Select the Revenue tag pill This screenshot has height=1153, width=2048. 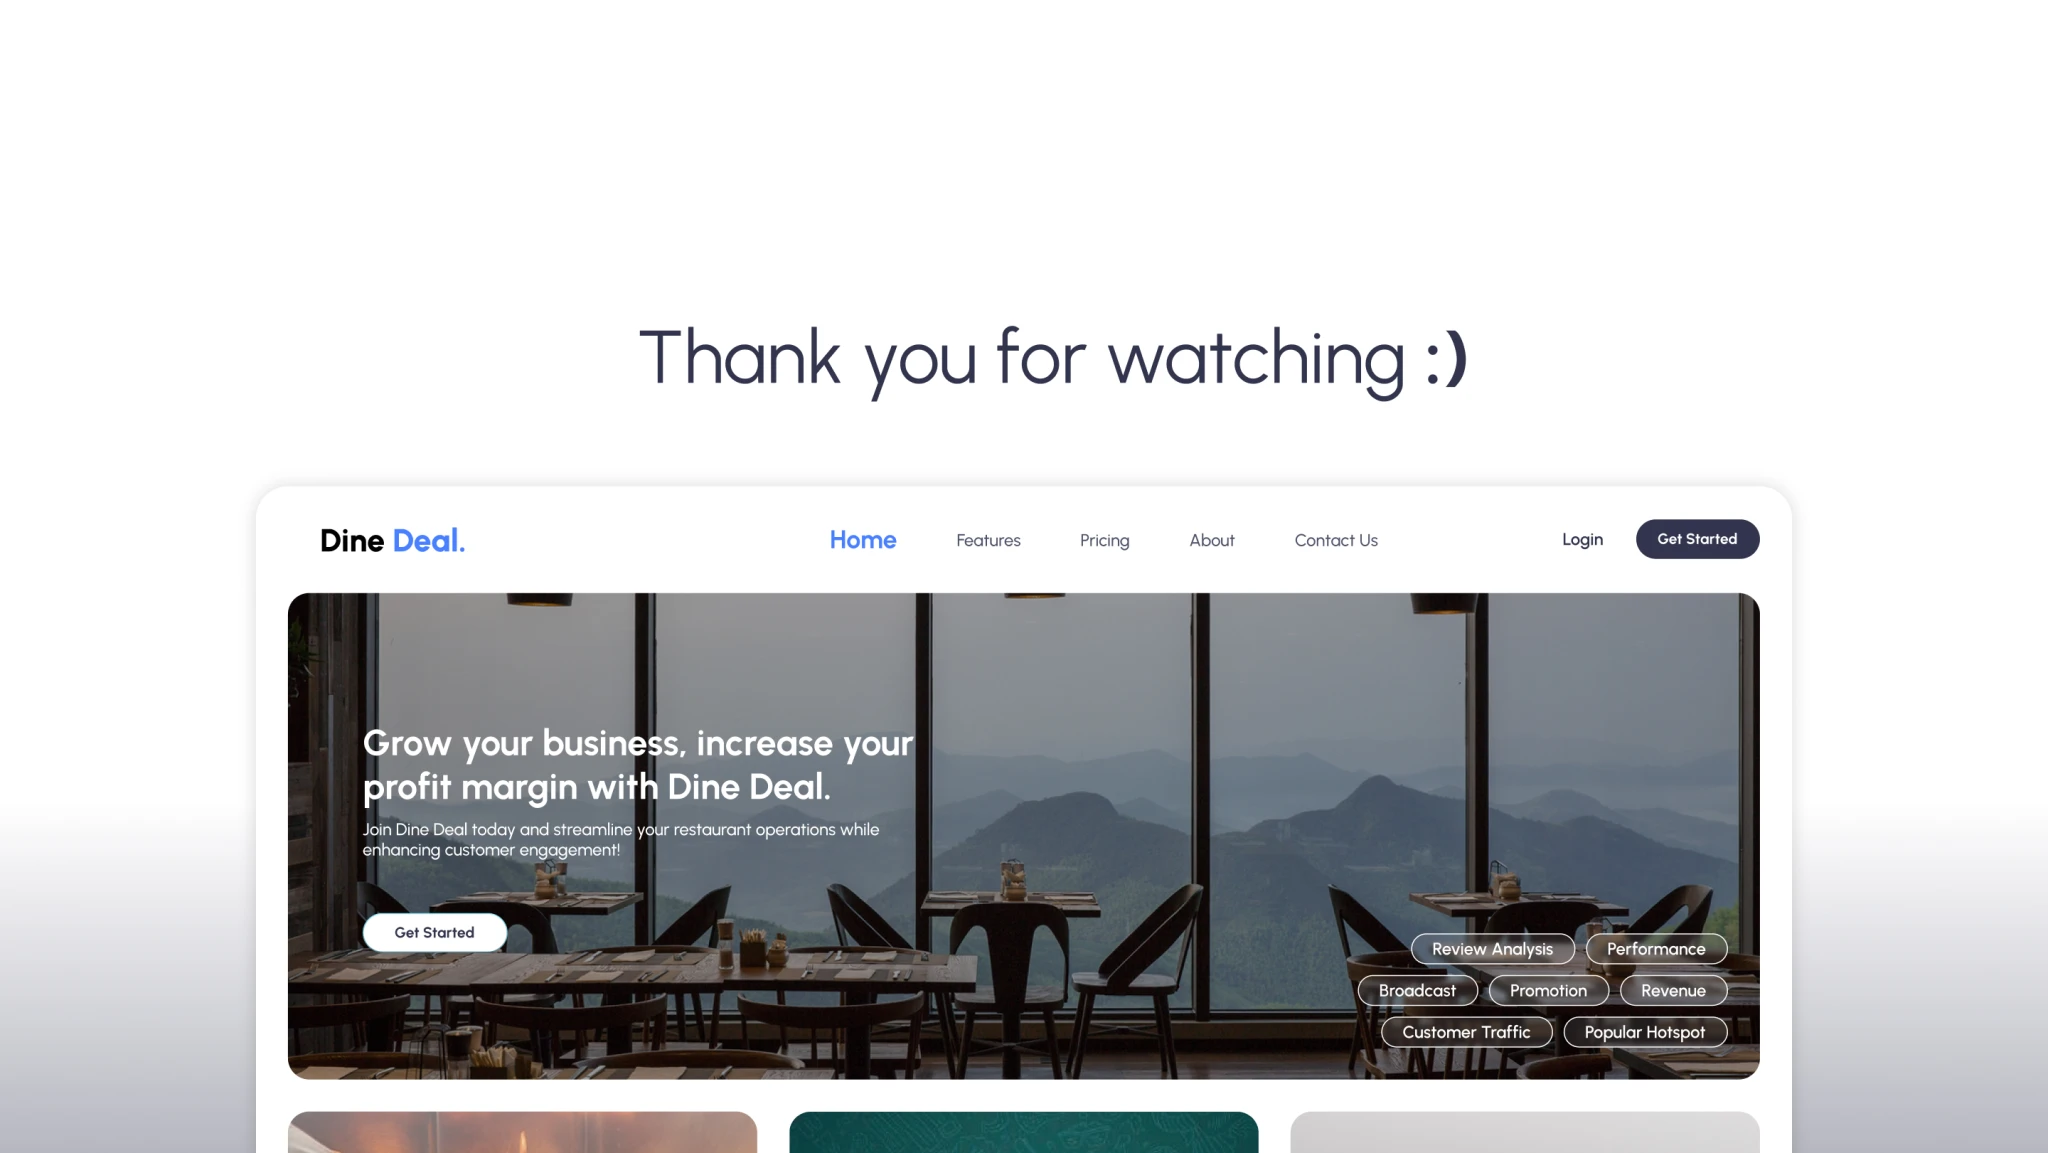pos(1673,991)
